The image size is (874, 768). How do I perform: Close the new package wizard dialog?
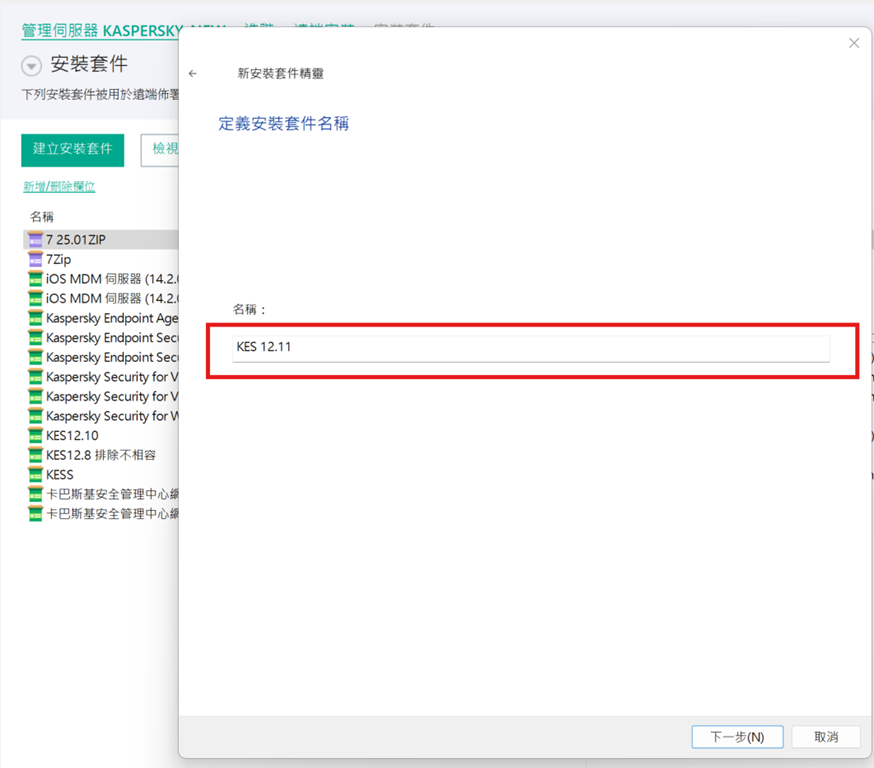[x=853, y=43]
